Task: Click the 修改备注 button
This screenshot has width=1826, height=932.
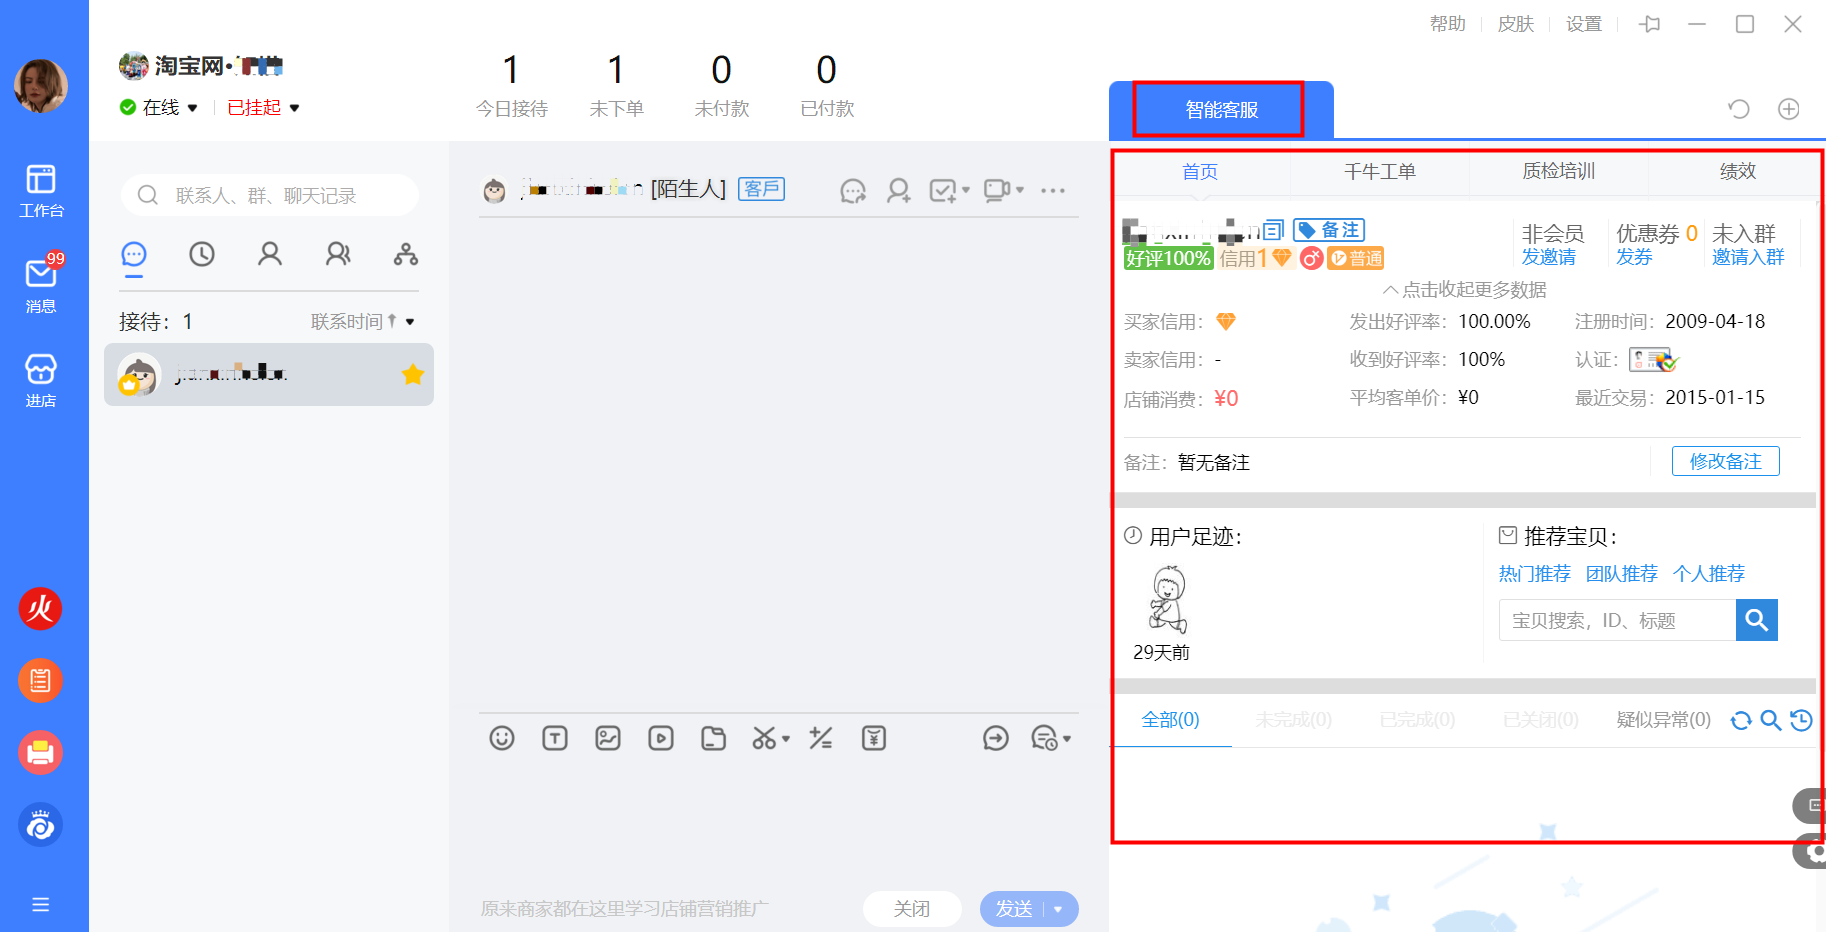Action: tap(1725, 462)
